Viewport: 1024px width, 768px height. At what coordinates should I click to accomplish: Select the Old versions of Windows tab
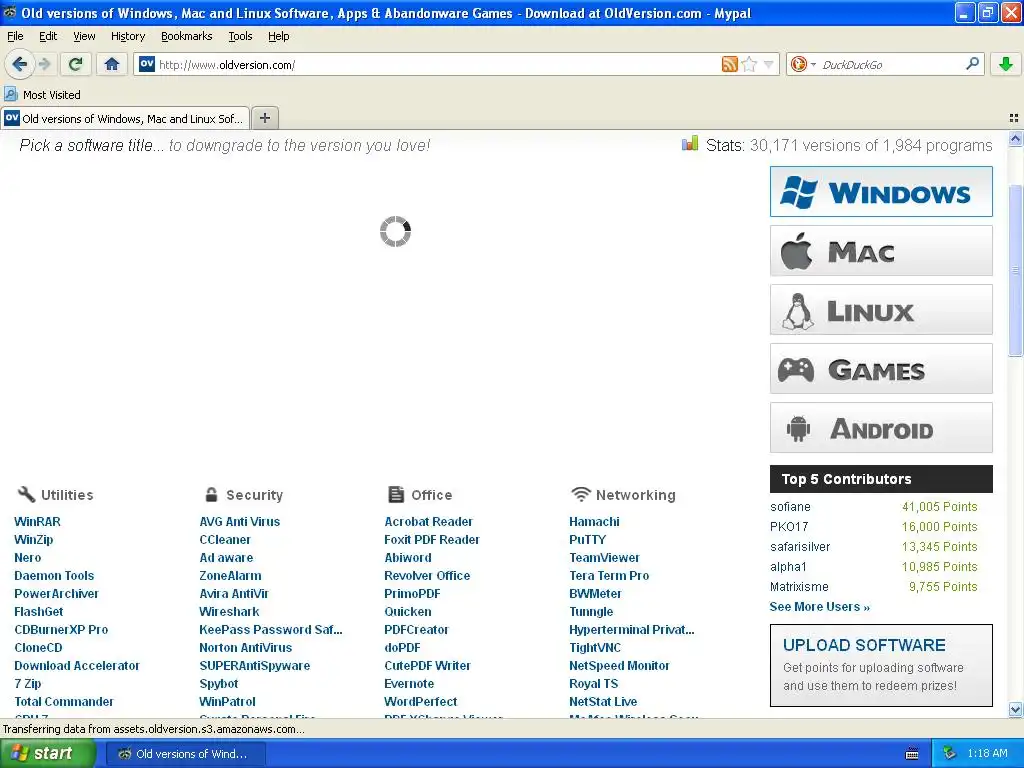click(125, 118)
